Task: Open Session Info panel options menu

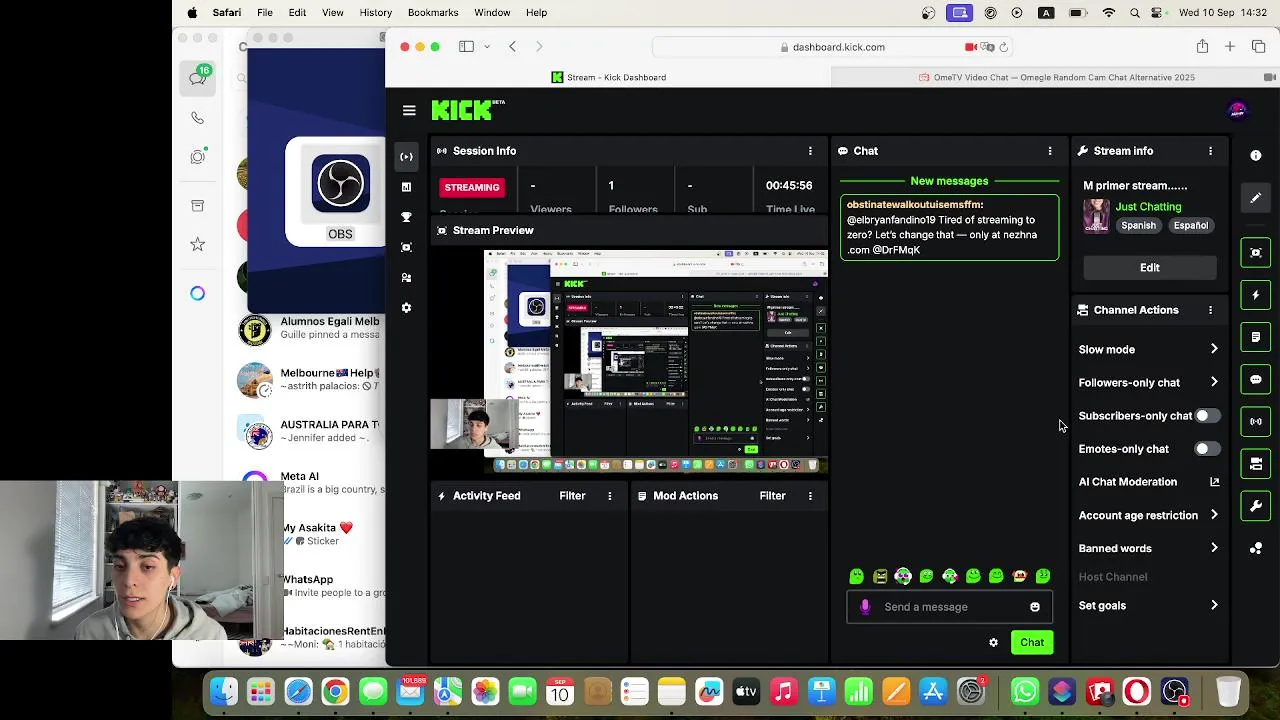Action: 810,151
